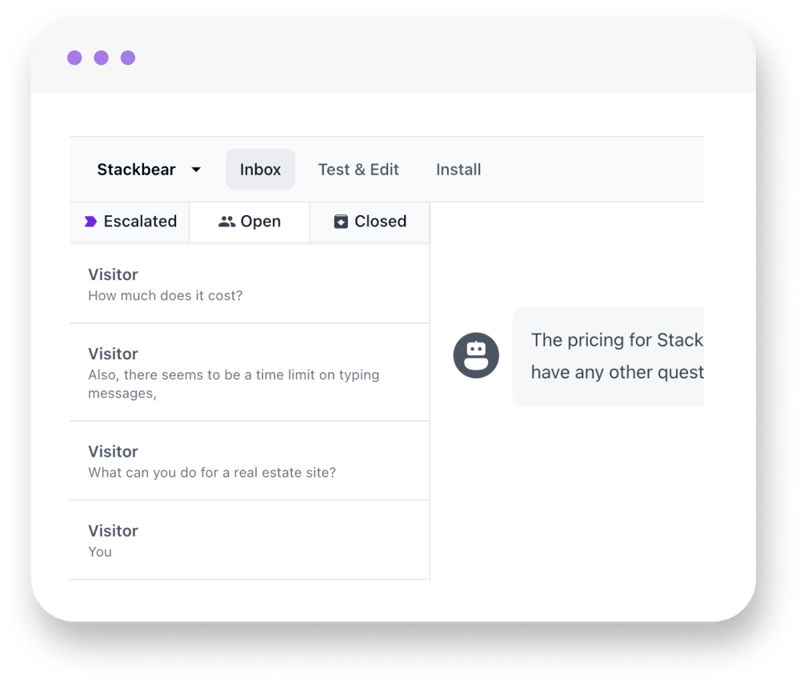
Task: Click the people icon beside Open
Action: 227,221
